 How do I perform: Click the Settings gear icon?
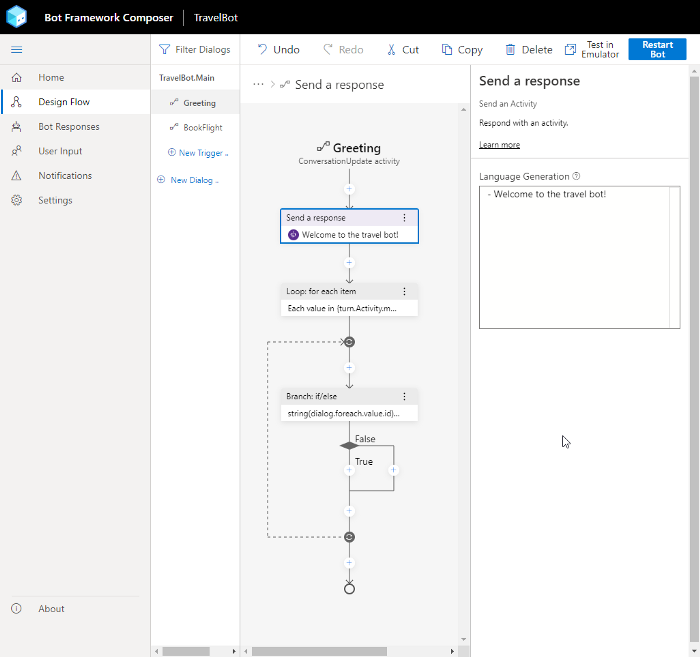click(x=17, y=200)
